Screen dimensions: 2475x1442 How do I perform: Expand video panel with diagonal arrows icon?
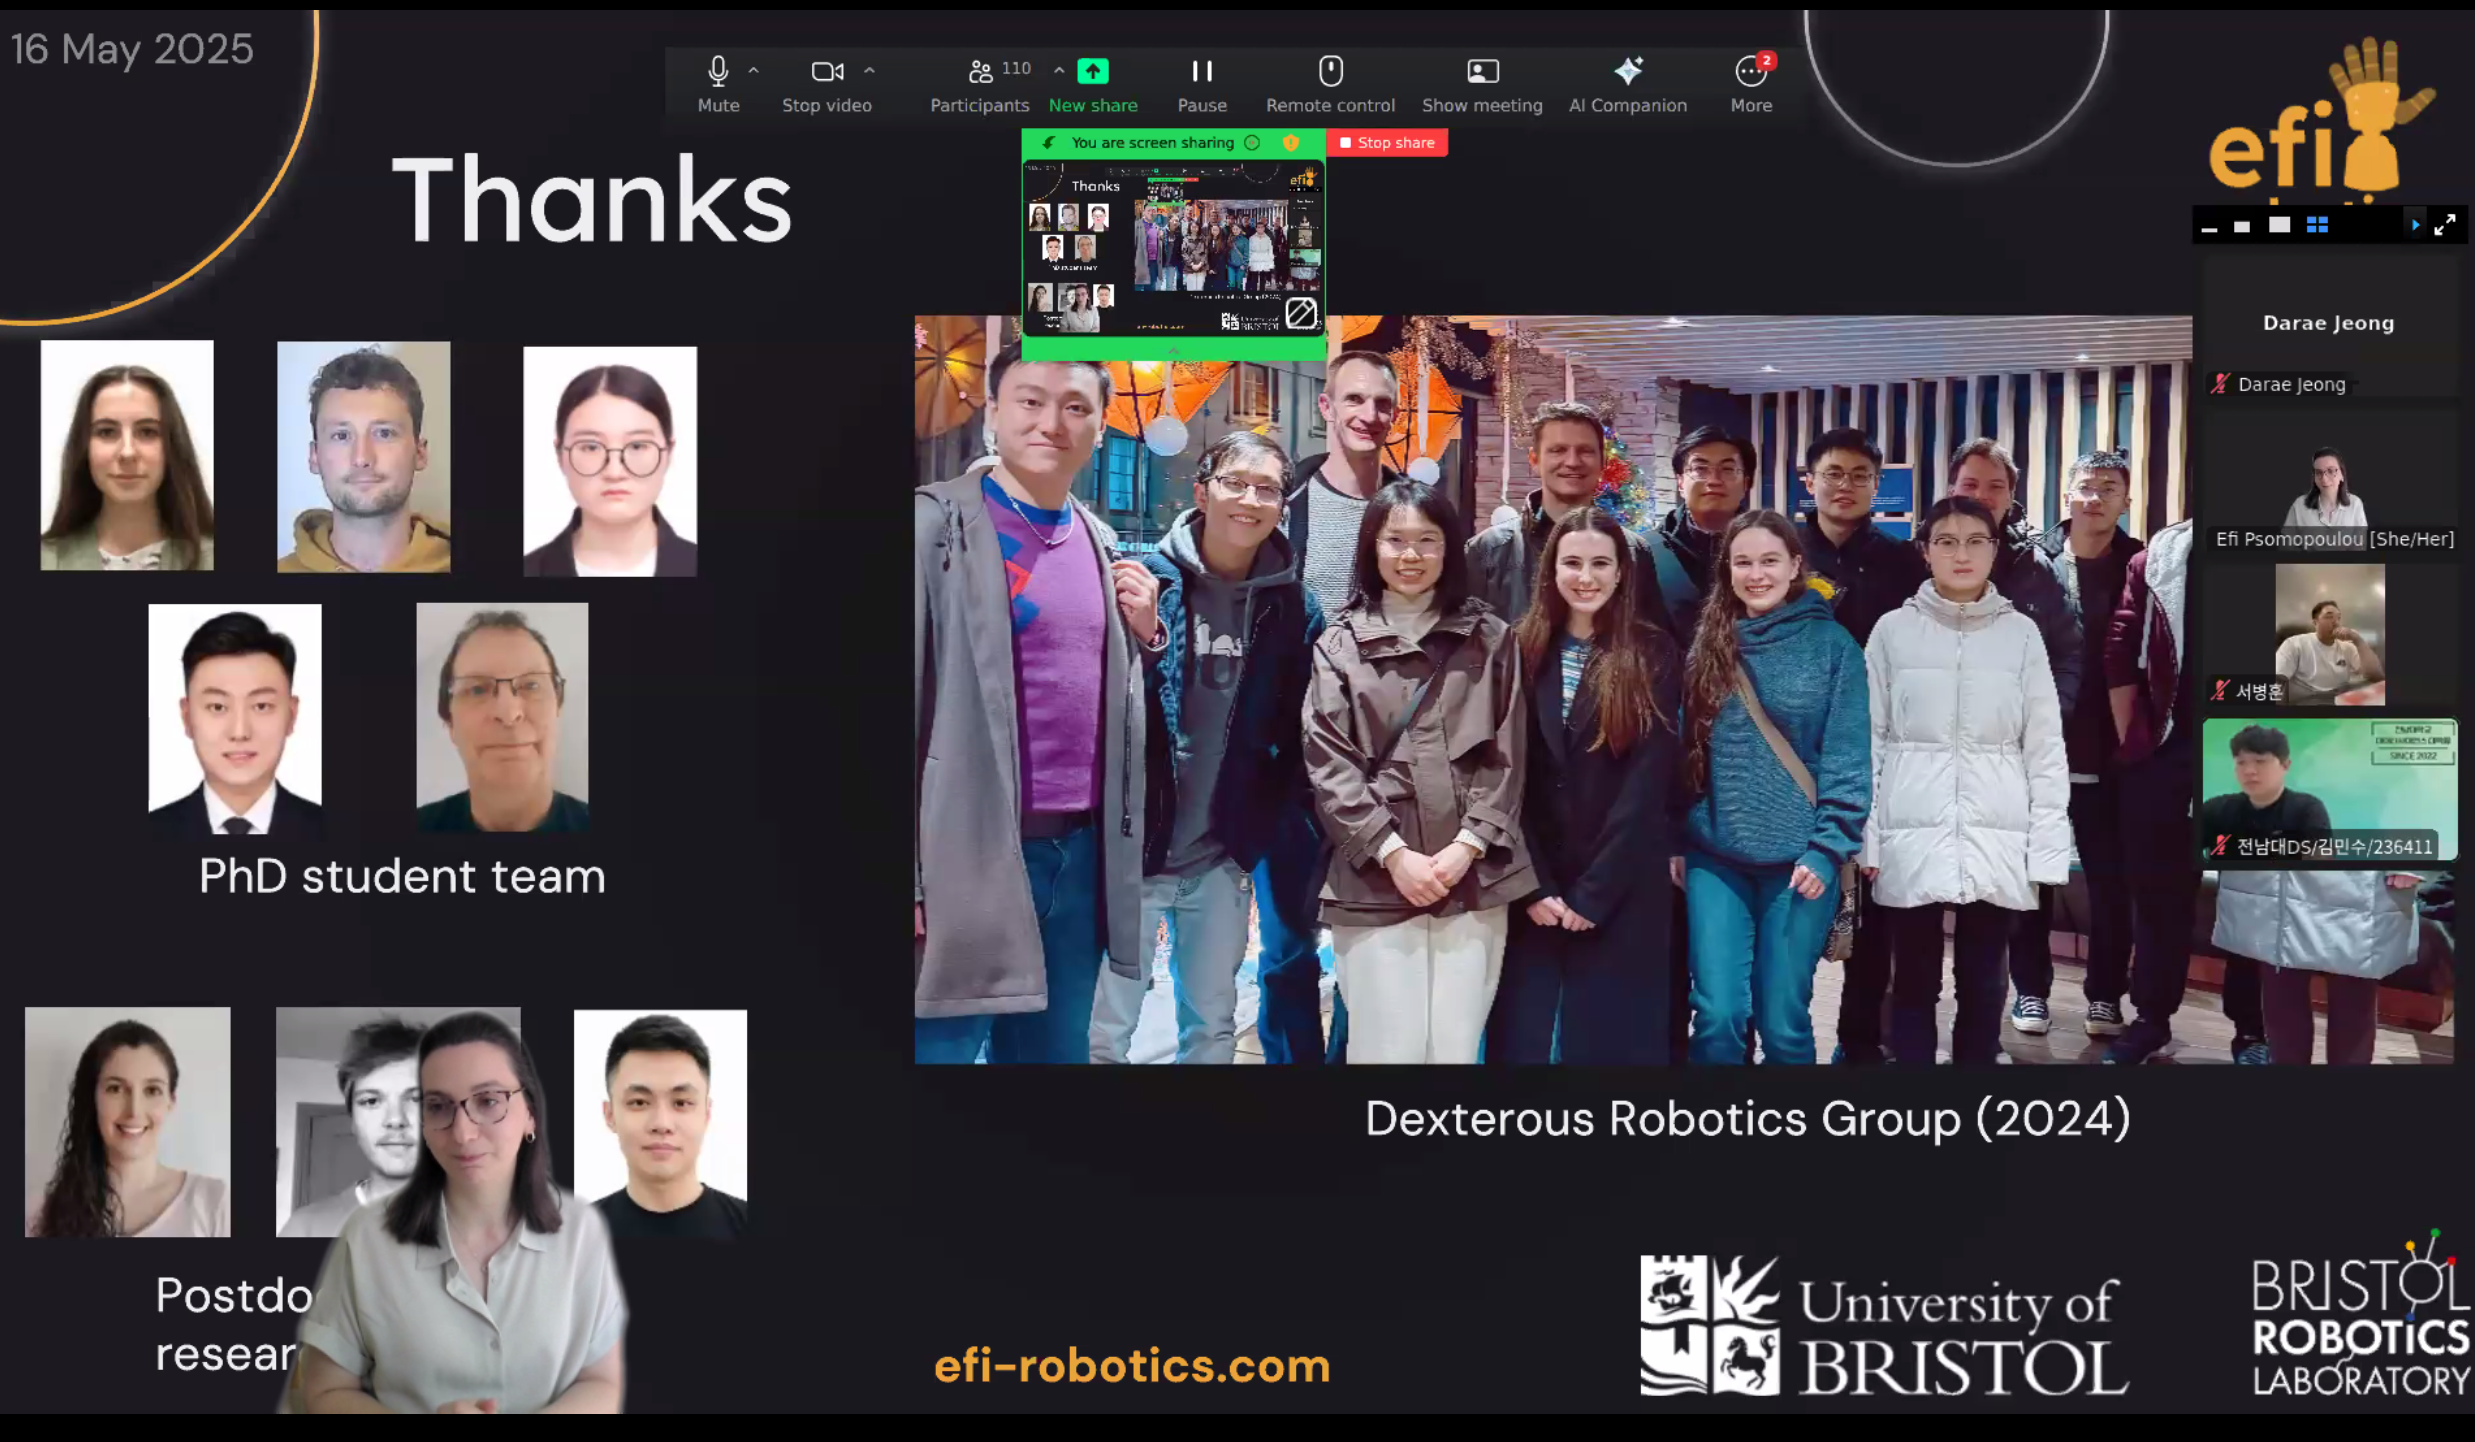point(2444,225)
